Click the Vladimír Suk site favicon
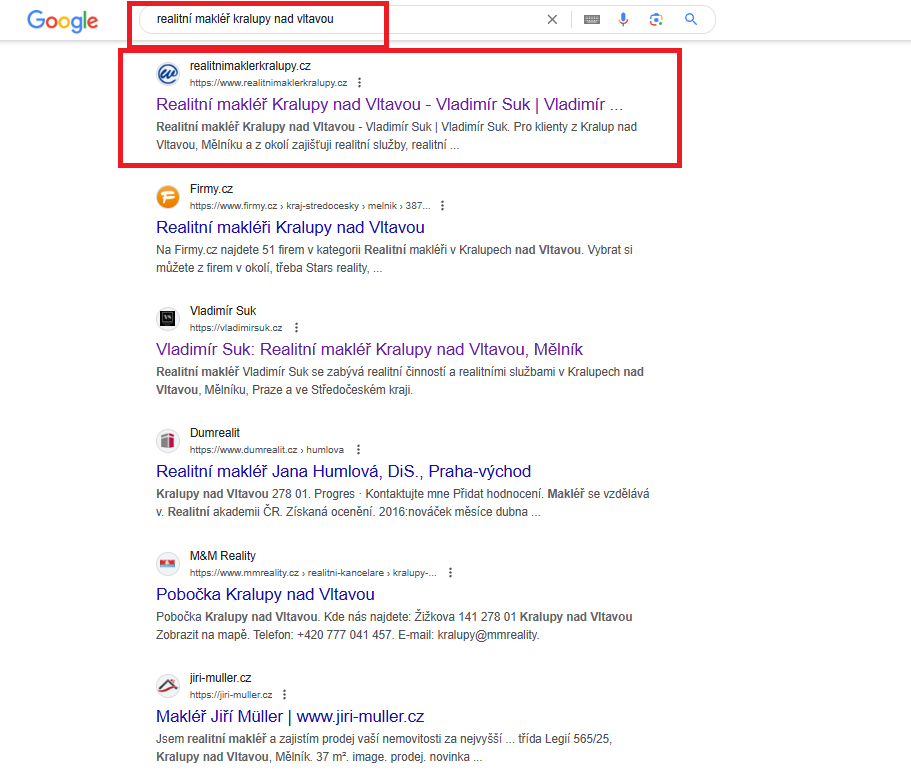The image size is (911, 783). (168, 318)
